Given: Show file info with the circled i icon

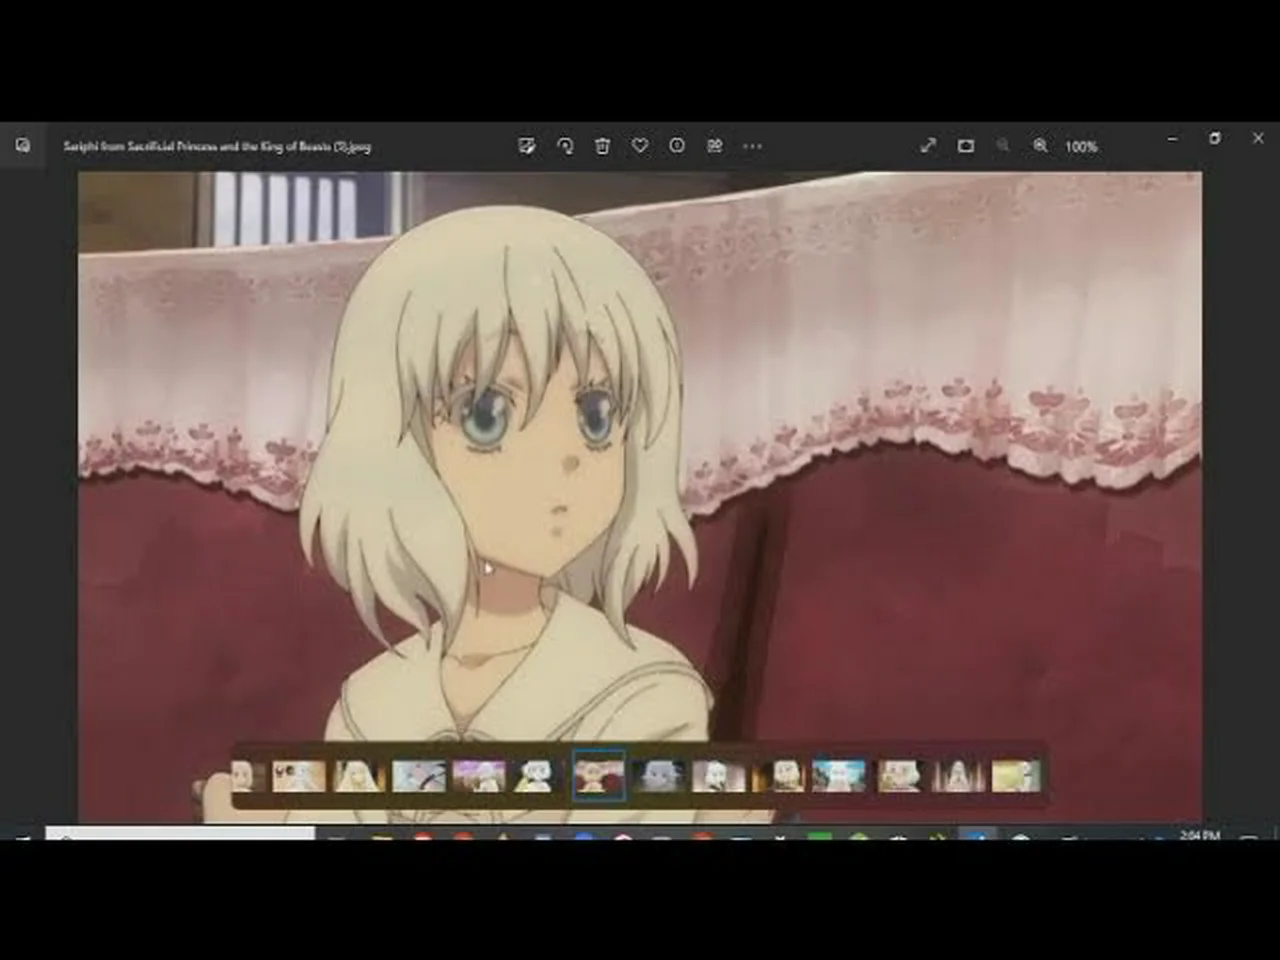Looking at the screenshot, I should [x=677, y=146].
